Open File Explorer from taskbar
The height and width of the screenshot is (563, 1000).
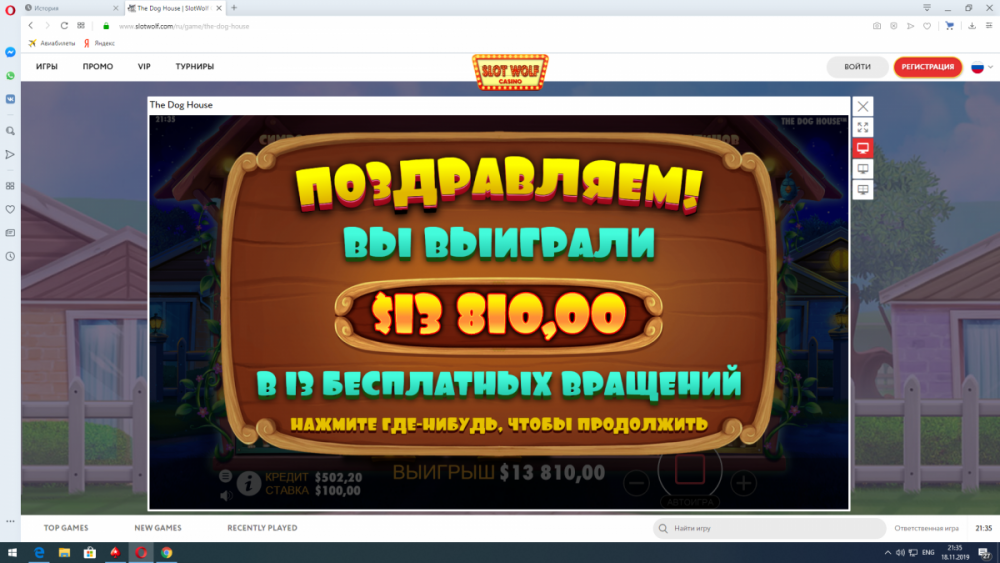64,553
